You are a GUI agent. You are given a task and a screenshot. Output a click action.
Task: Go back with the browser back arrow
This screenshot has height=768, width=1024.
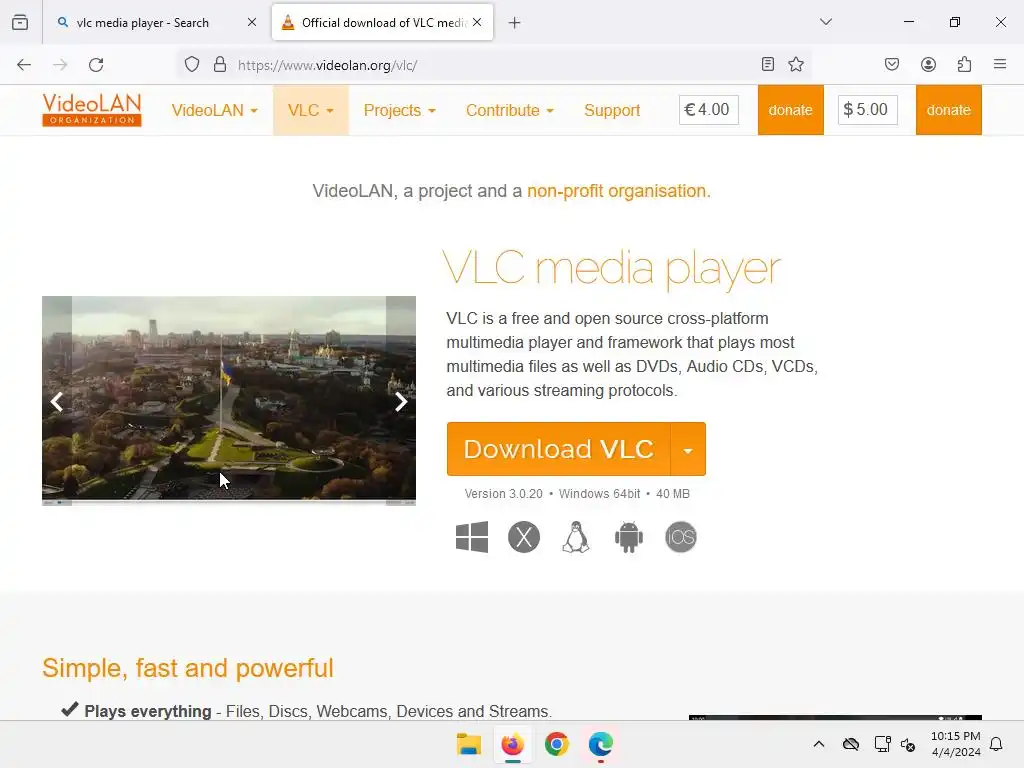tap(24, 65)
